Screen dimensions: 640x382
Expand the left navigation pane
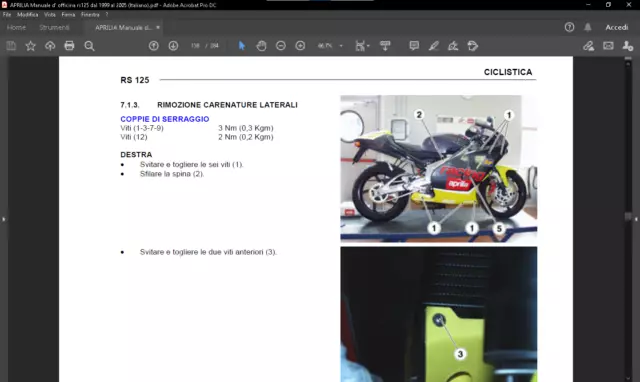pyautogui.click(x=3, y=219)
